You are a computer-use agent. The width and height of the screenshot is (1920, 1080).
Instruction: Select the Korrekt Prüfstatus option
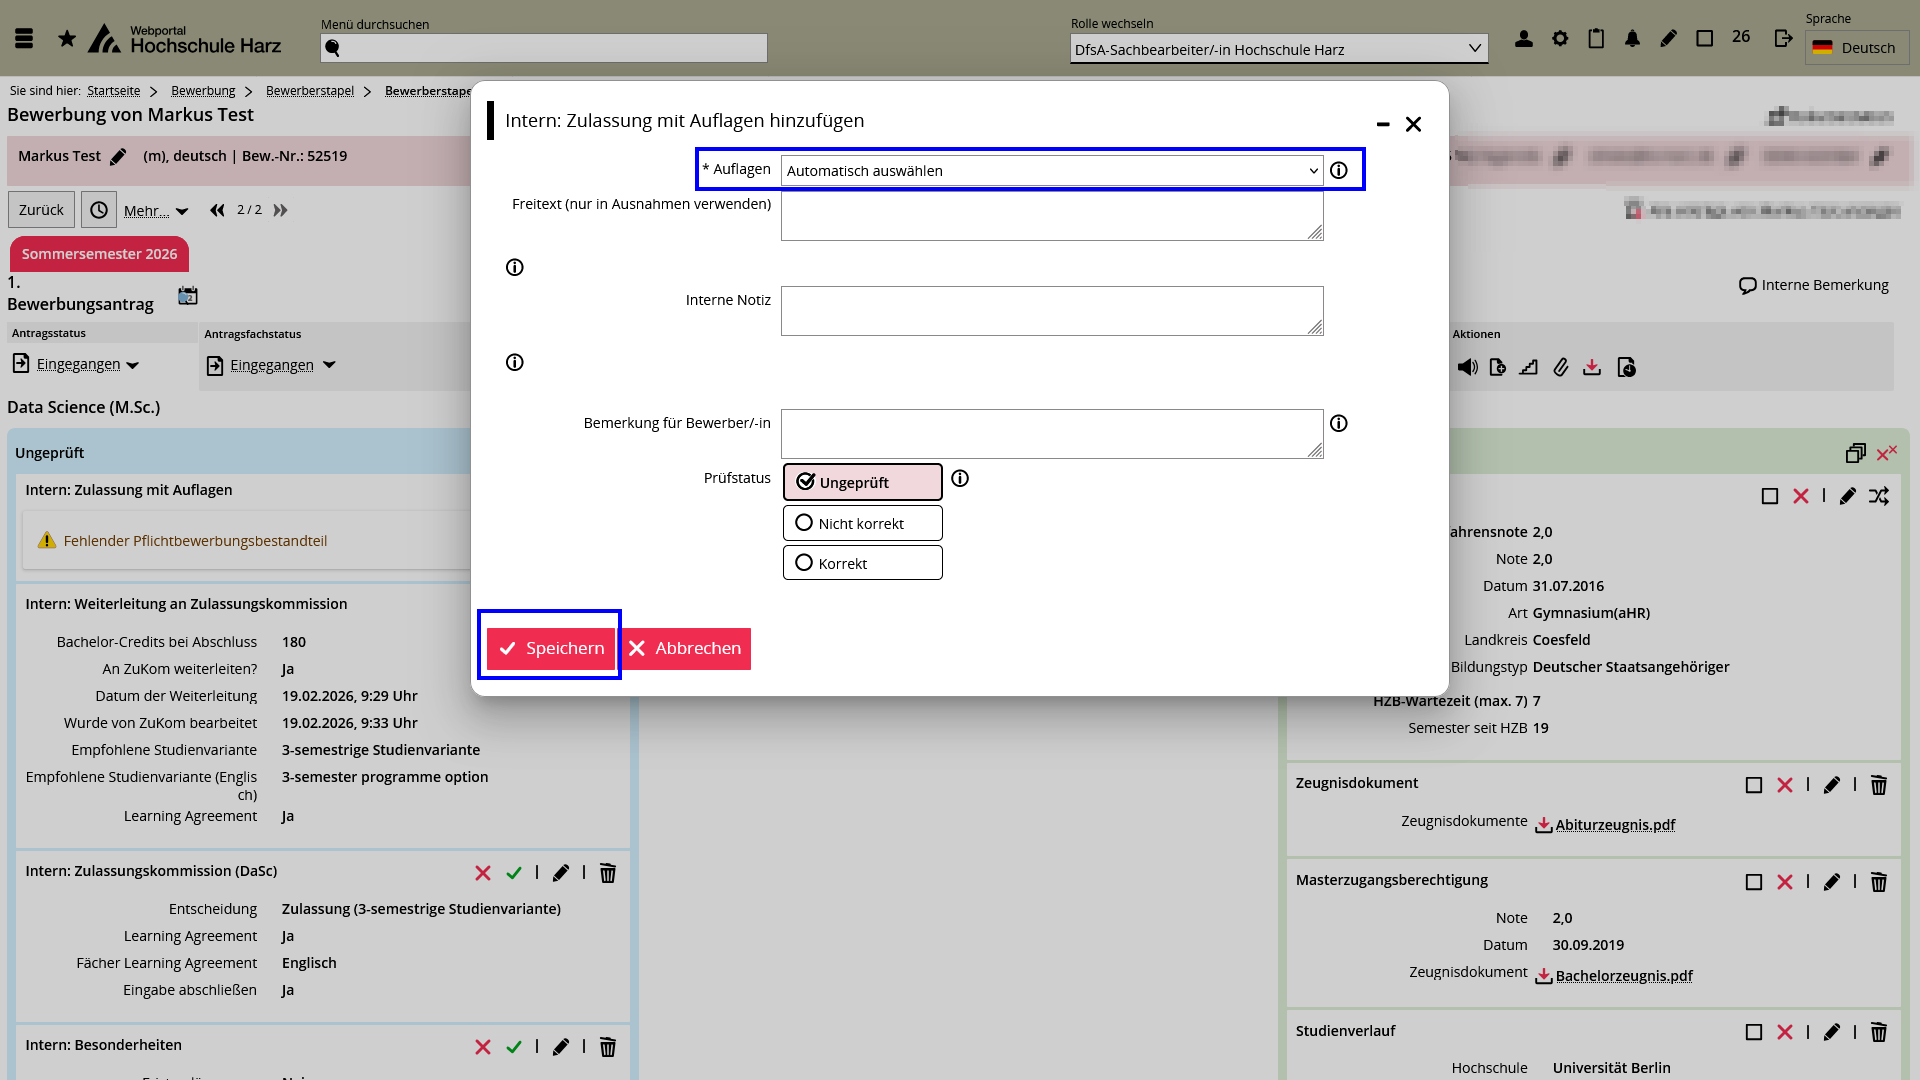[x=862, y=563]
